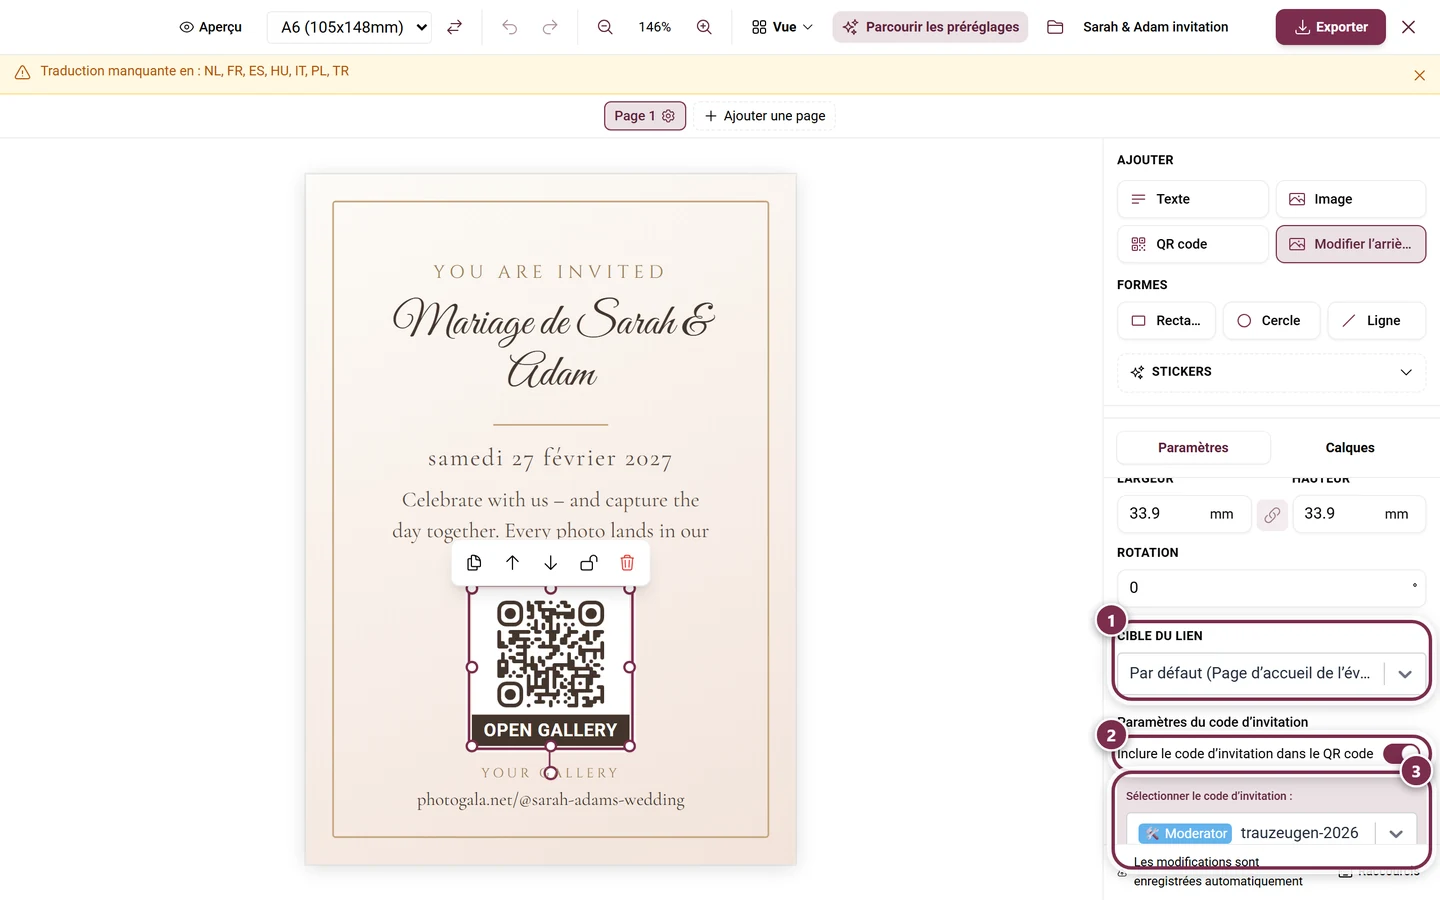1440x900 pixels.
Task: Duplicate the selected QR code element
Action: tap(474, 563)
